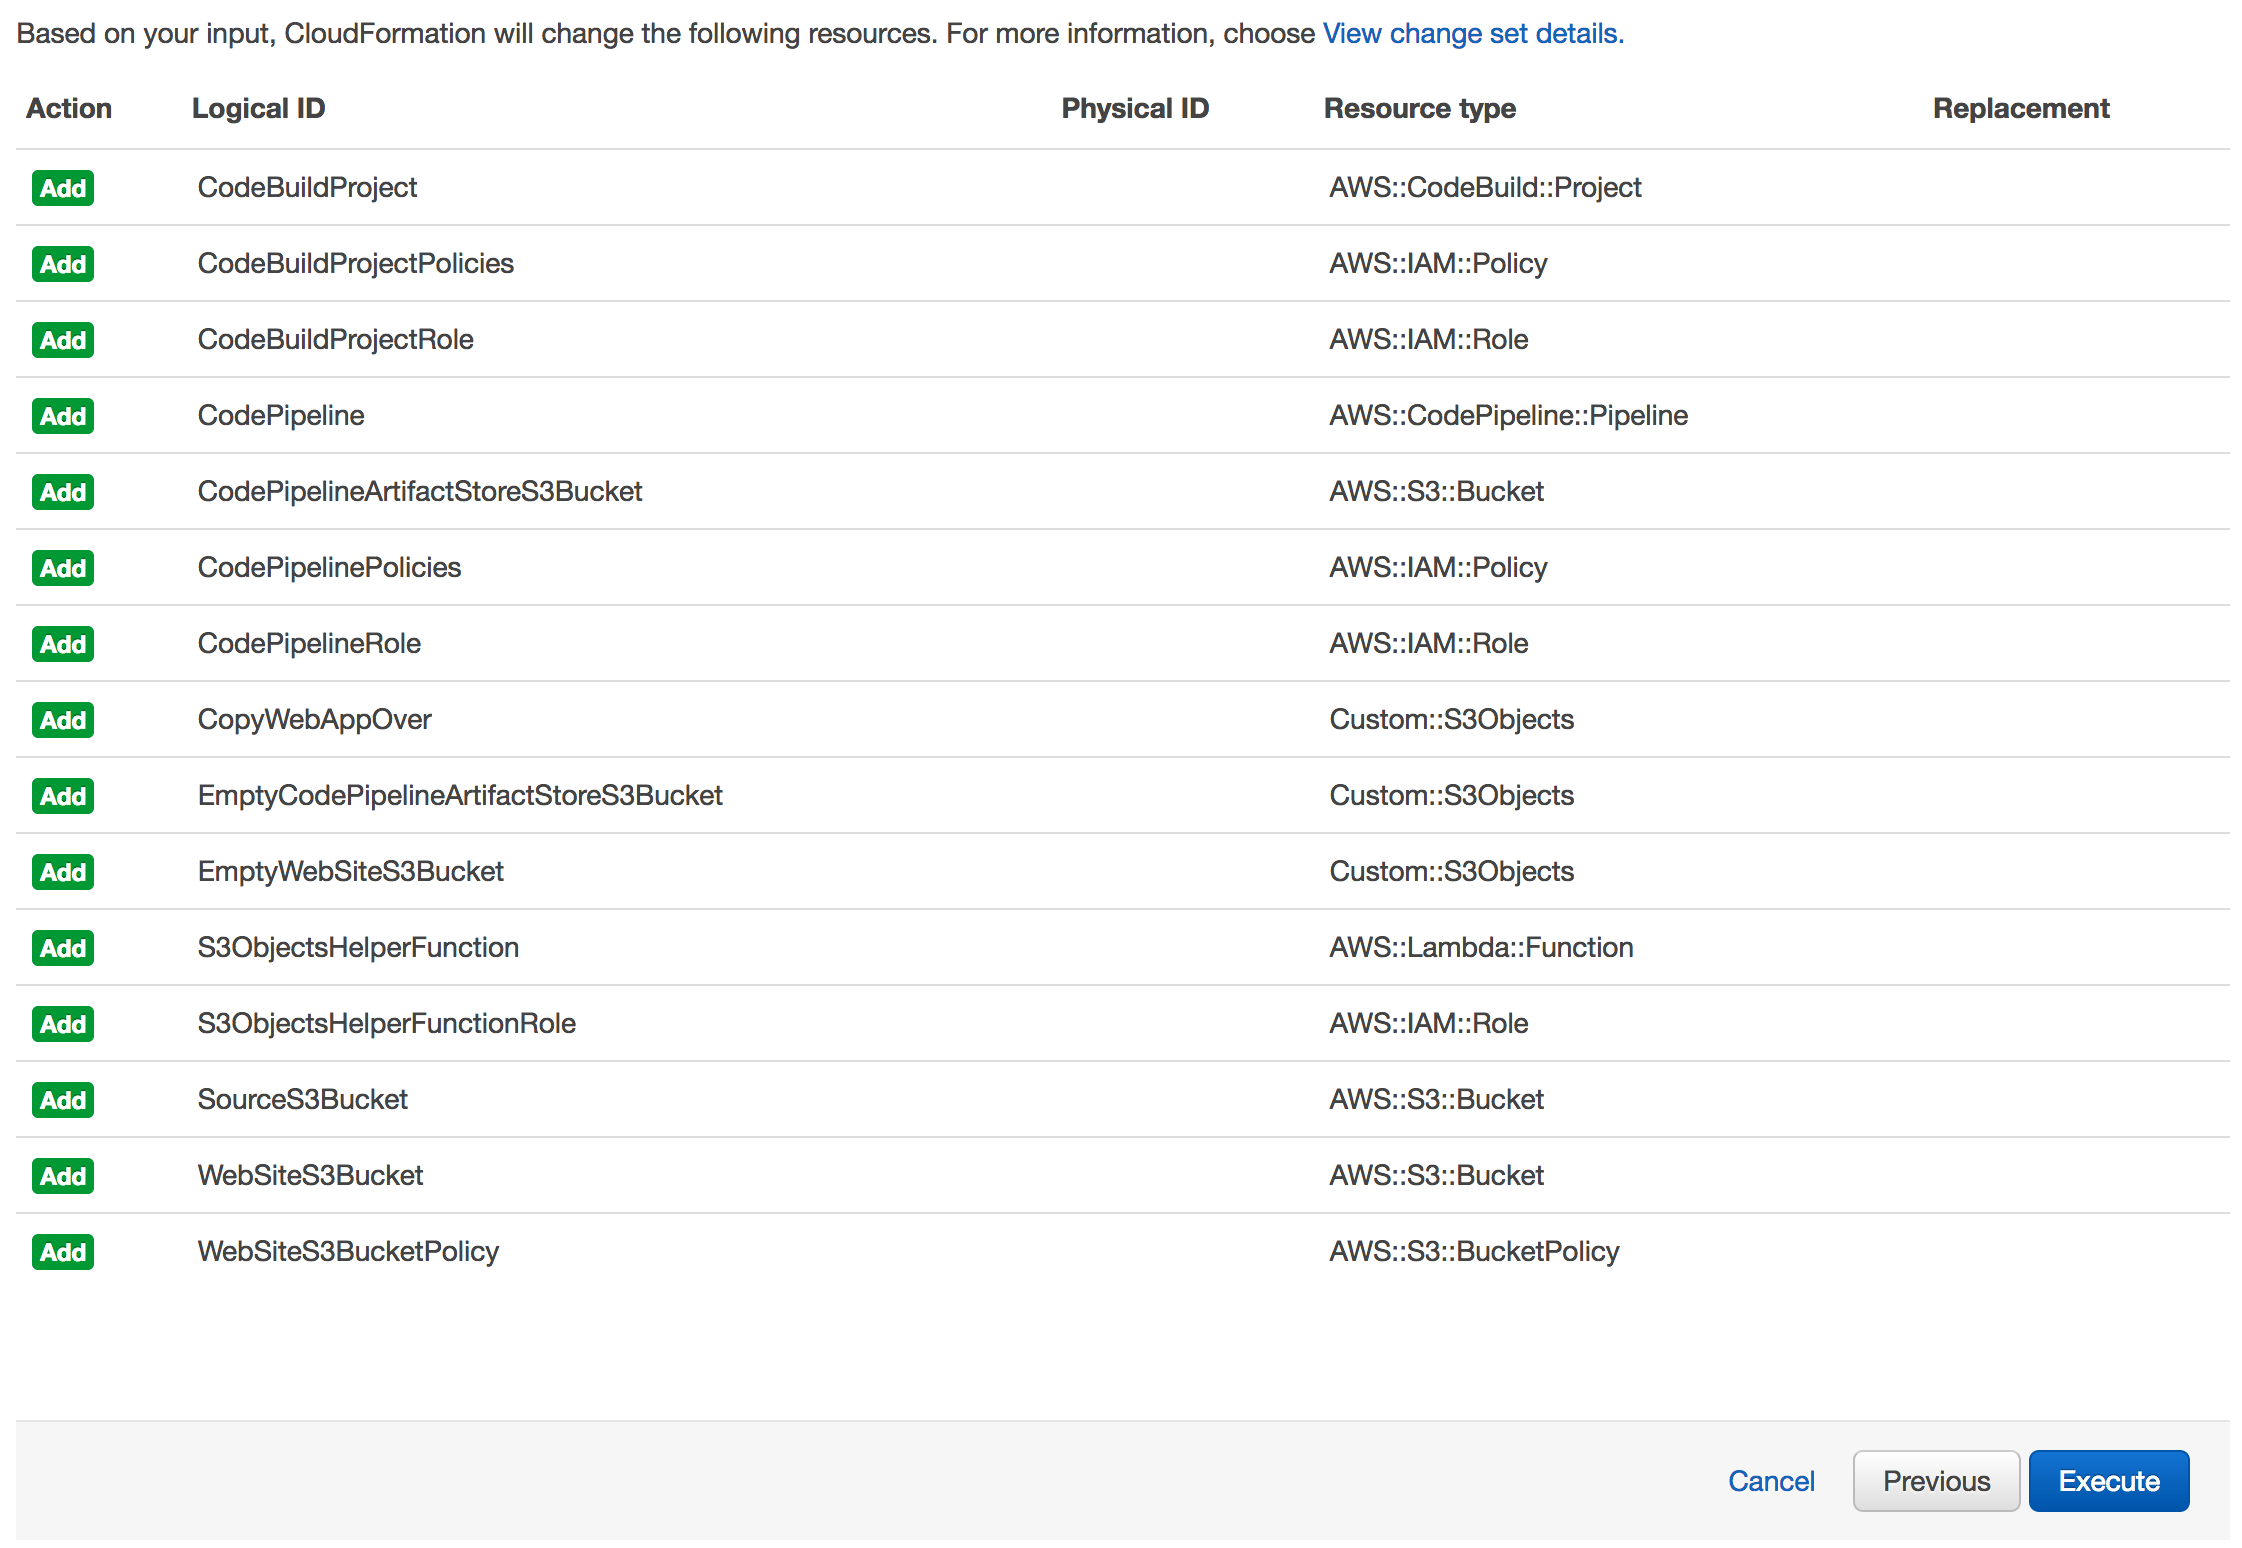2242x1548 pixels.
Task: Click the Add badge for CopyWebAppOver
Action: (x=63, y=720)
